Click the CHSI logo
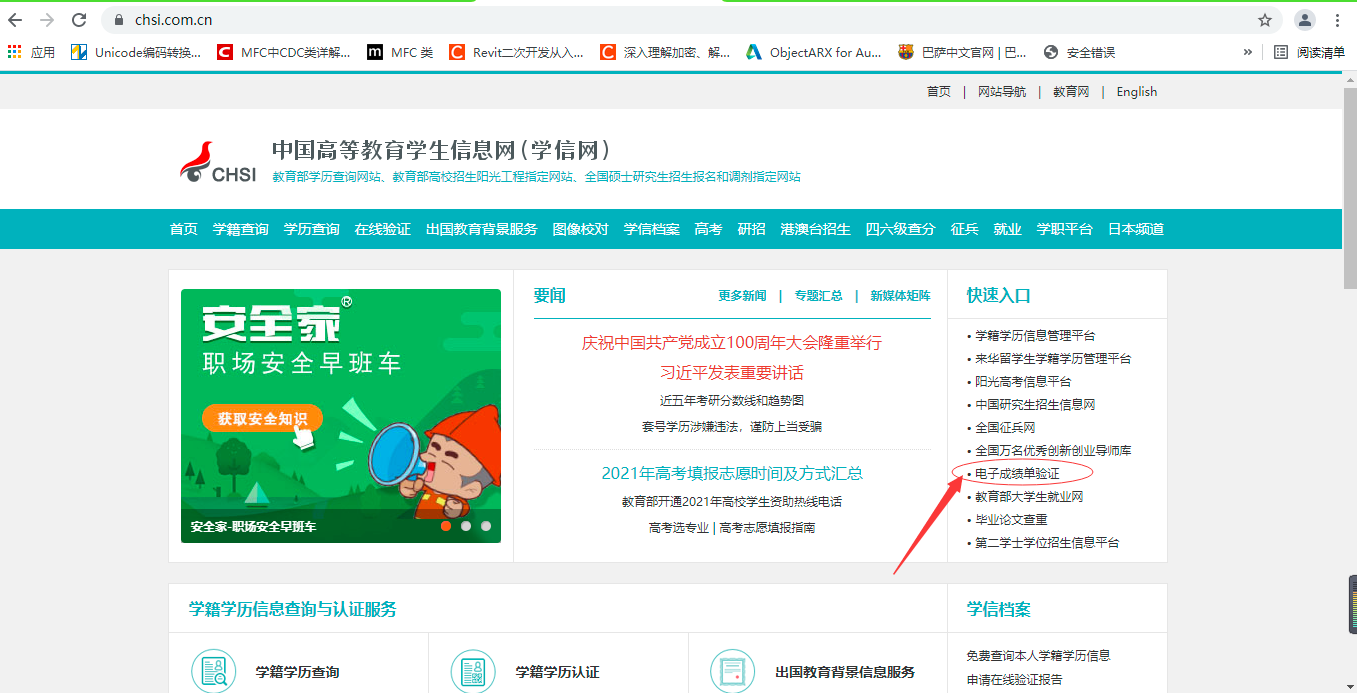The image size is (1357, 693). [x=218, y=164]
